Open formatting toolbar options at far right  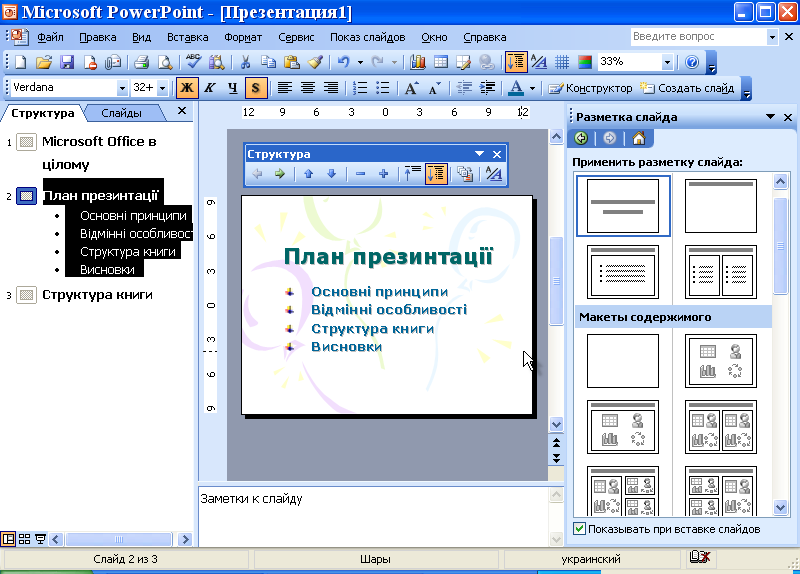746,89
